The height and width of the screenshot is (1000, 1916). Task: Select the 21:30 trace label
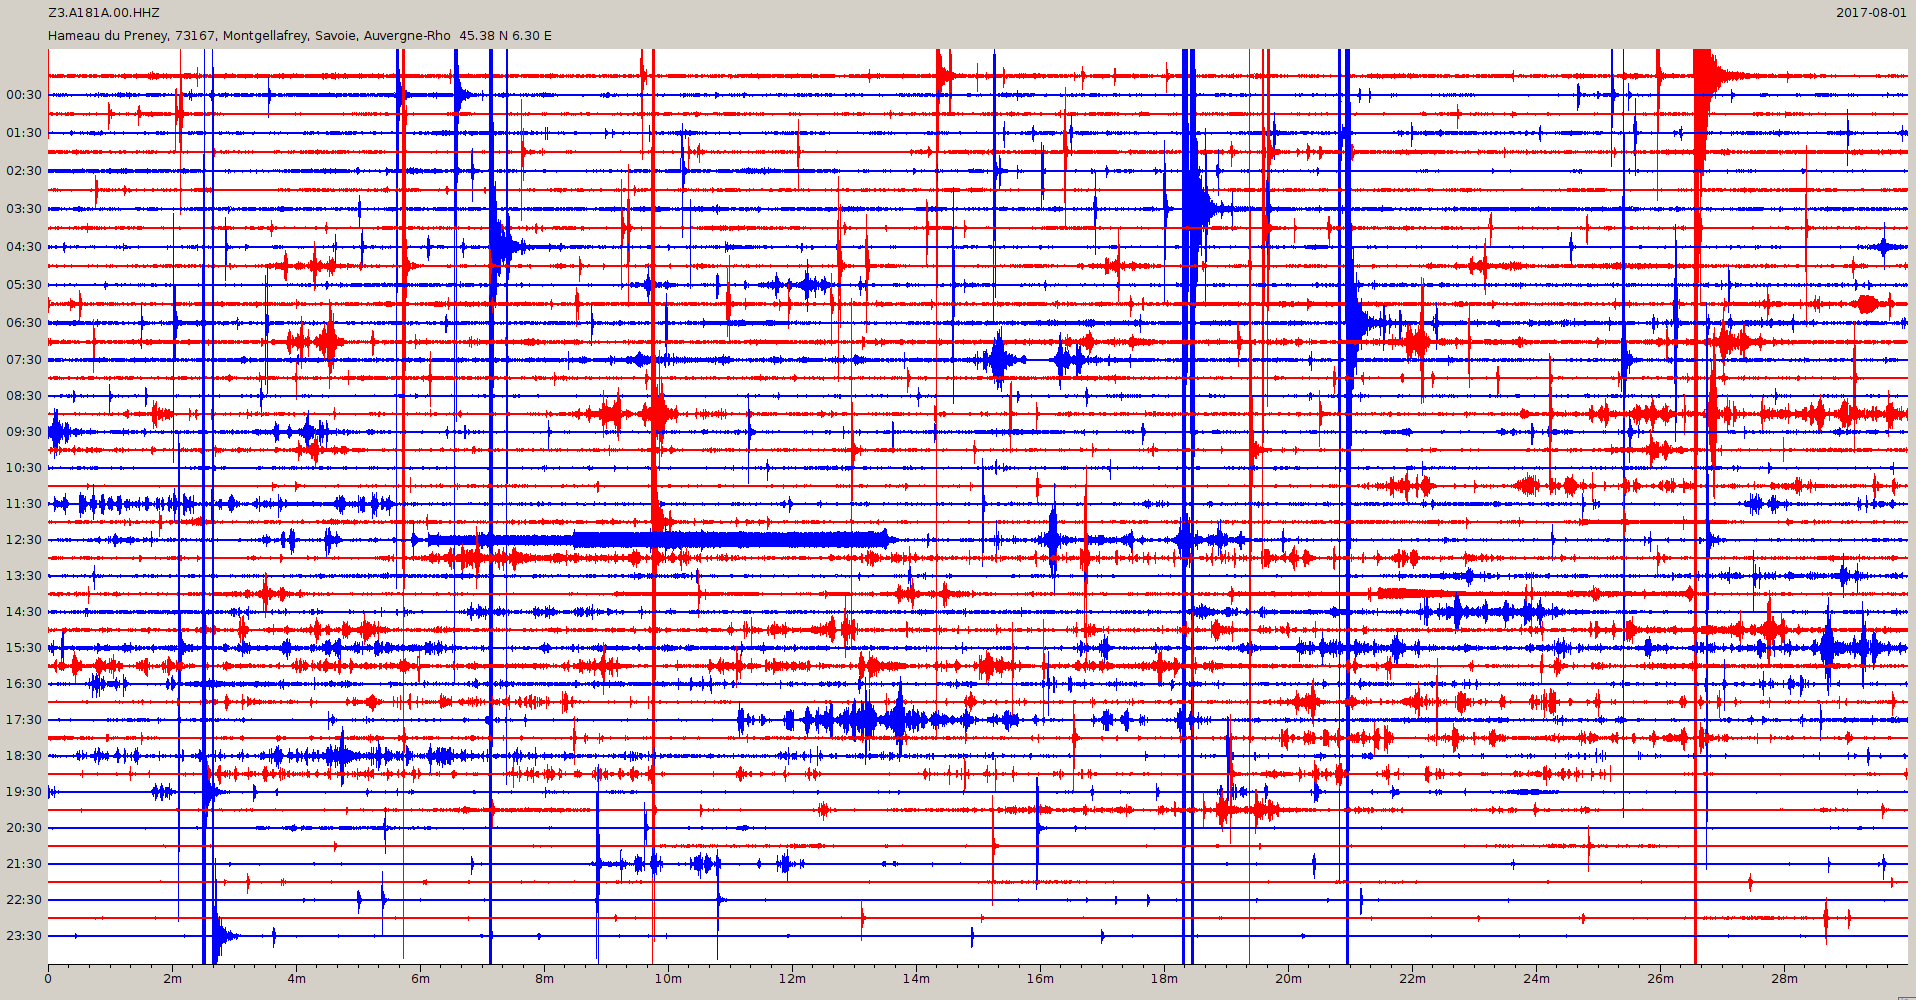click(24, 864)
